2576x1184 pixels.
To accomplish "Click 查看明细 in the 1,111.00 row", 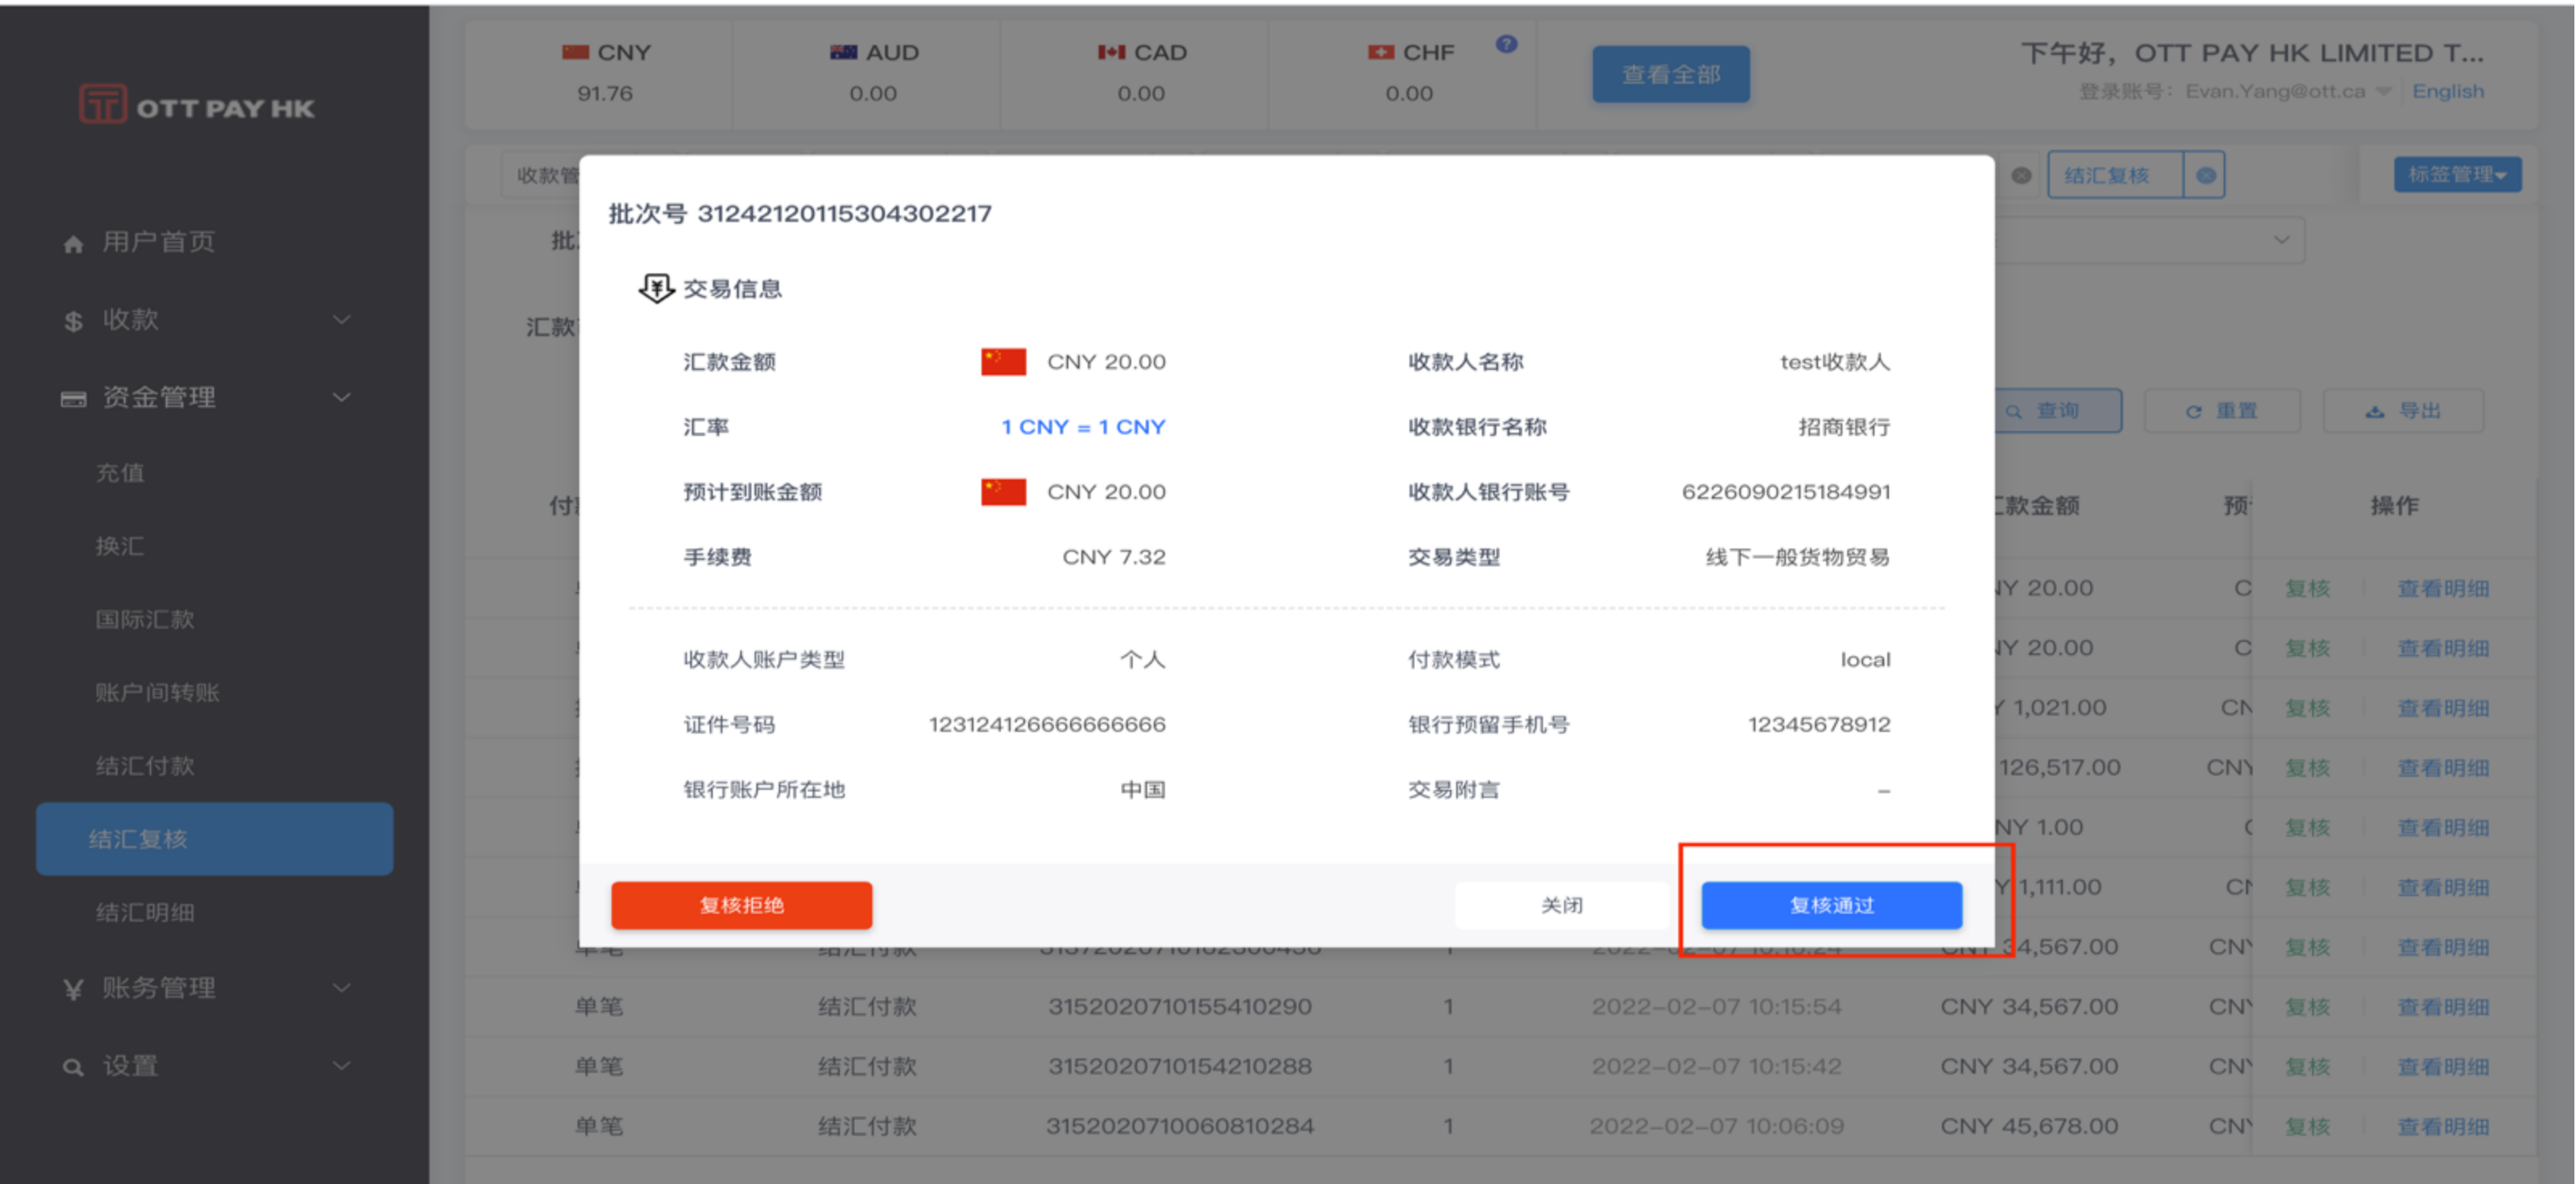I will (x=2443, y=888).
